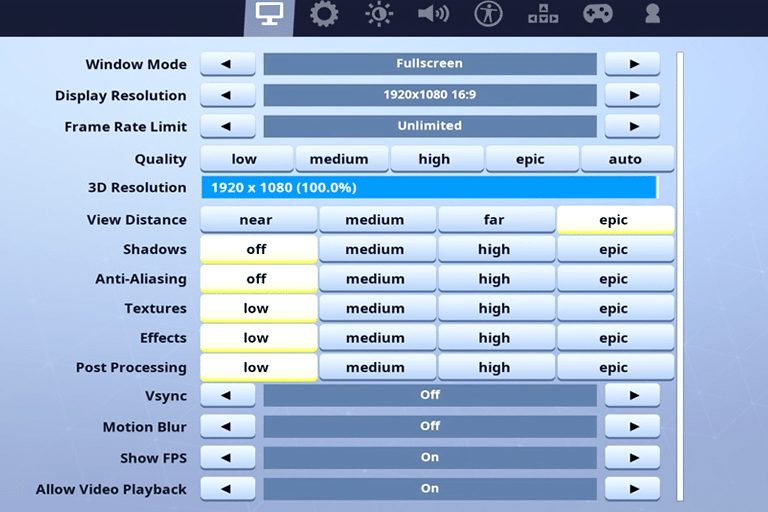Image resolution: width=768 pixels, height=512 pixels.
Task: Click left arrow for Vsync
Action: click(228, 395)
